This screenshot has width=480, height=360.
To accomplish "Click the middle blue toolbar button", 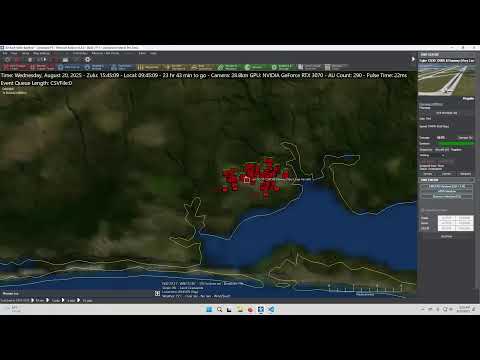I will 96,67.
